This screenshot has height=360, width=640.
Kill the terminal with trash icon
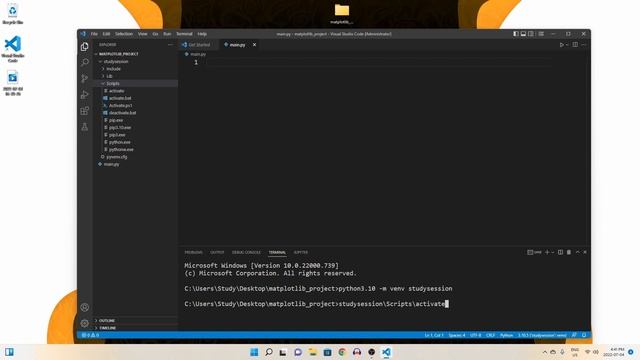pyautogui.click(x=569, y=252)
